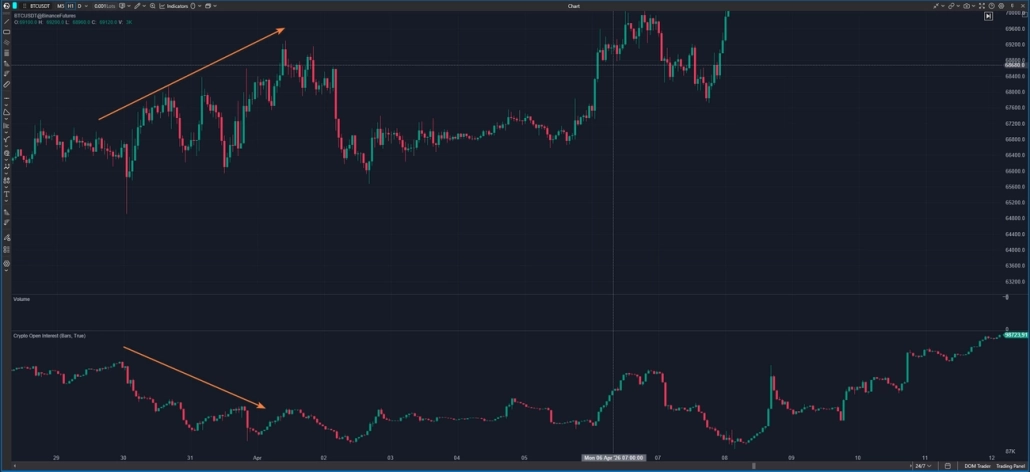
Task: Expand the cloud upload dropdown arrow
Action: 974,6
